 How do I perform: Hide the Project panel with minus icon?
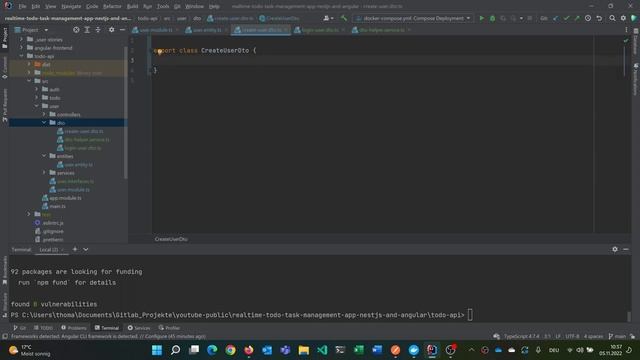[122, 30]
